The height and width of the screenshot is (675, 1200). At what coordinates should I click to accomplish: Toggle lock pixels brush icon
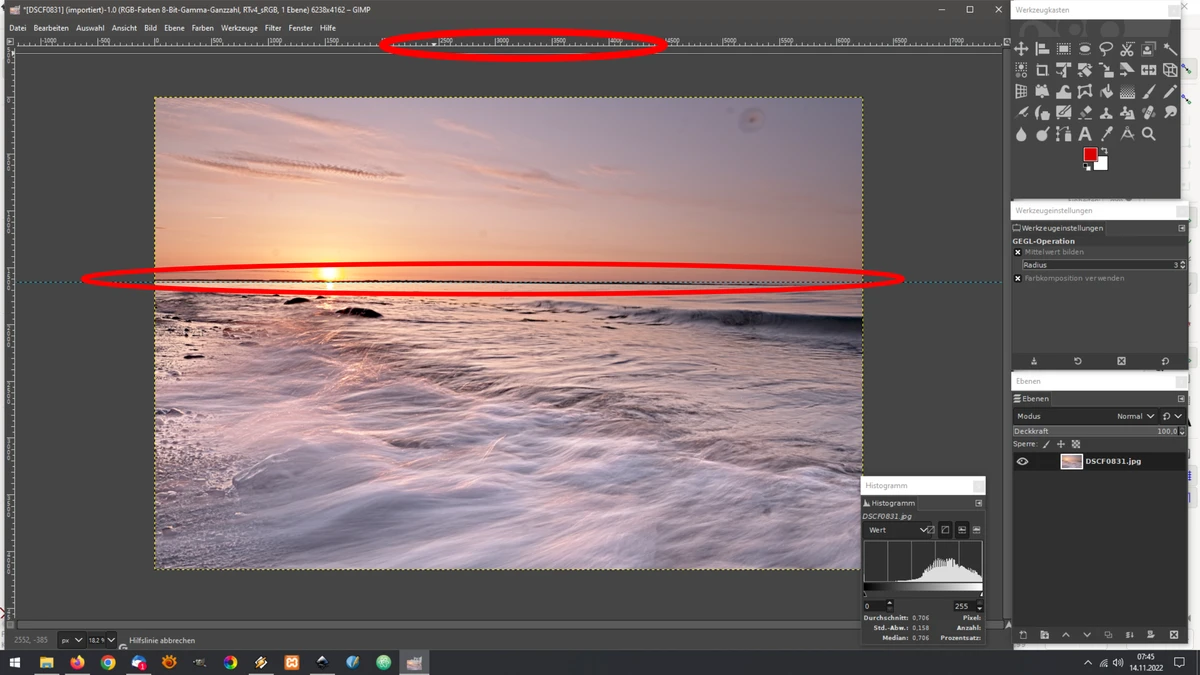1046,444
